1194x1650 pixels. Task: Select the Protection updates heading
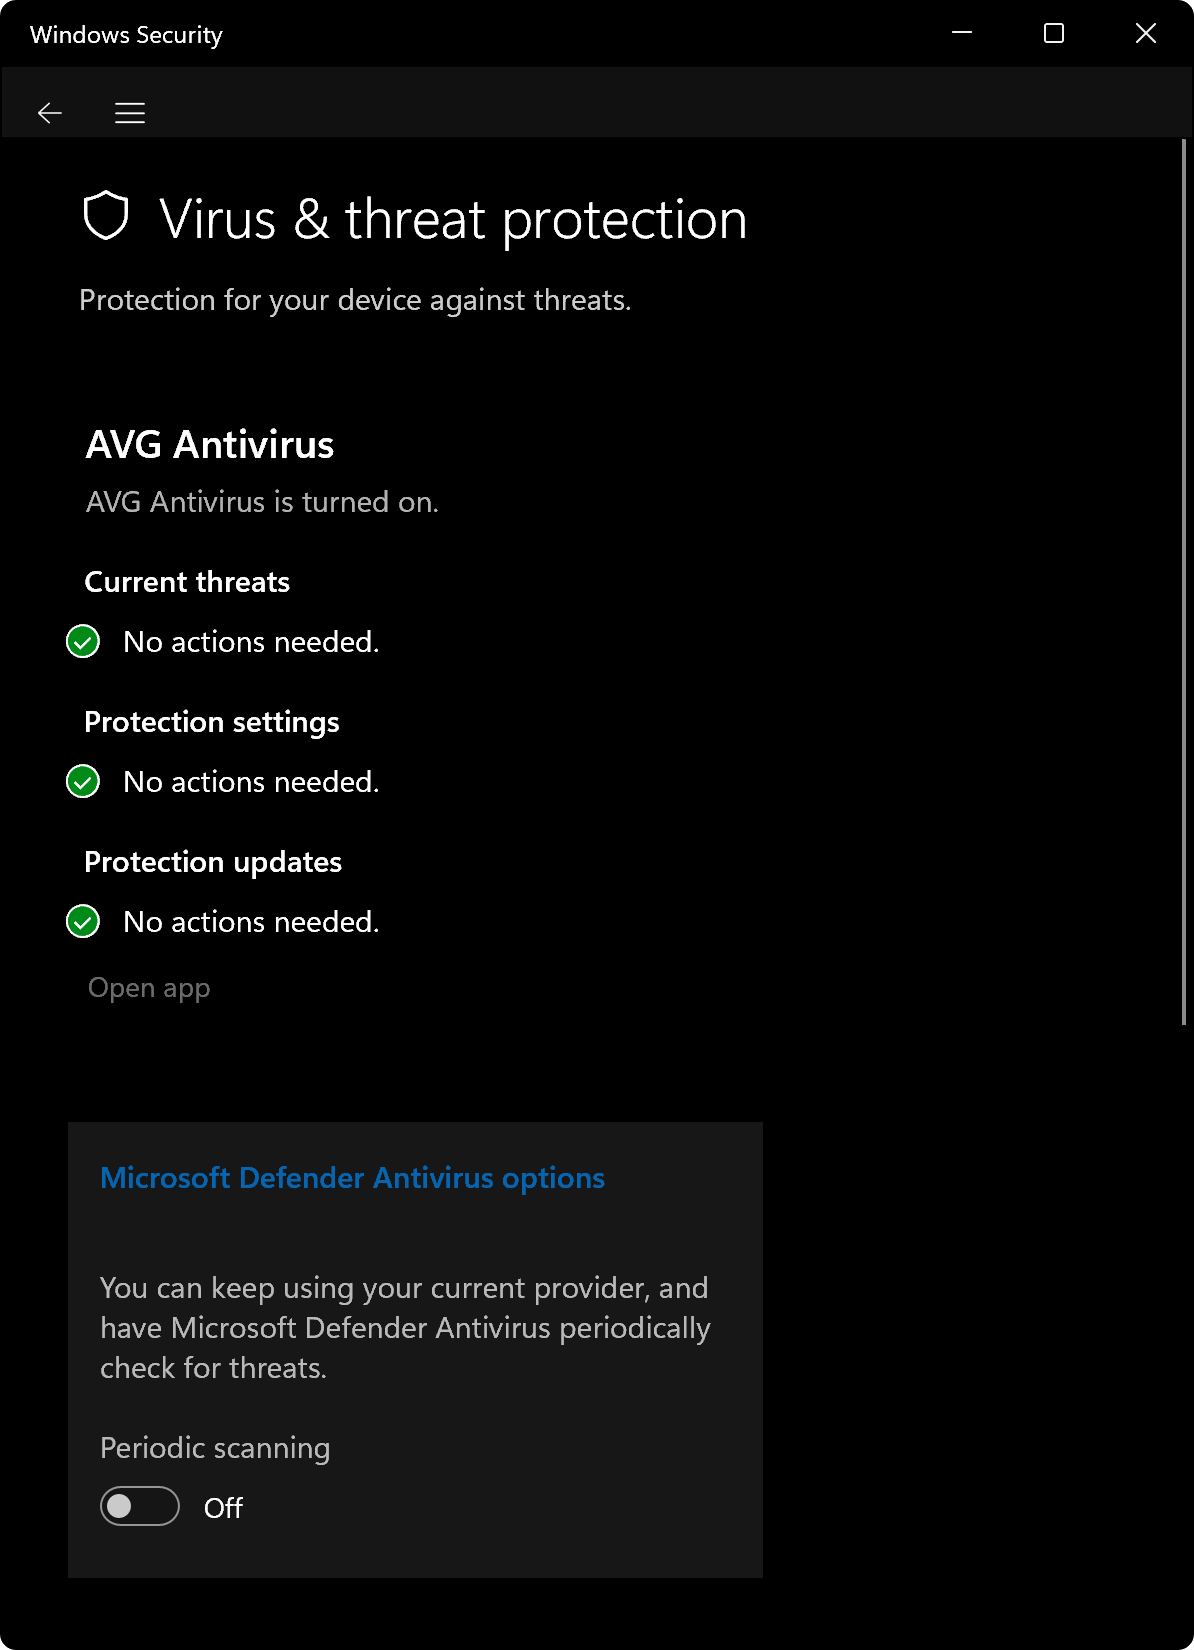[213, 862]
